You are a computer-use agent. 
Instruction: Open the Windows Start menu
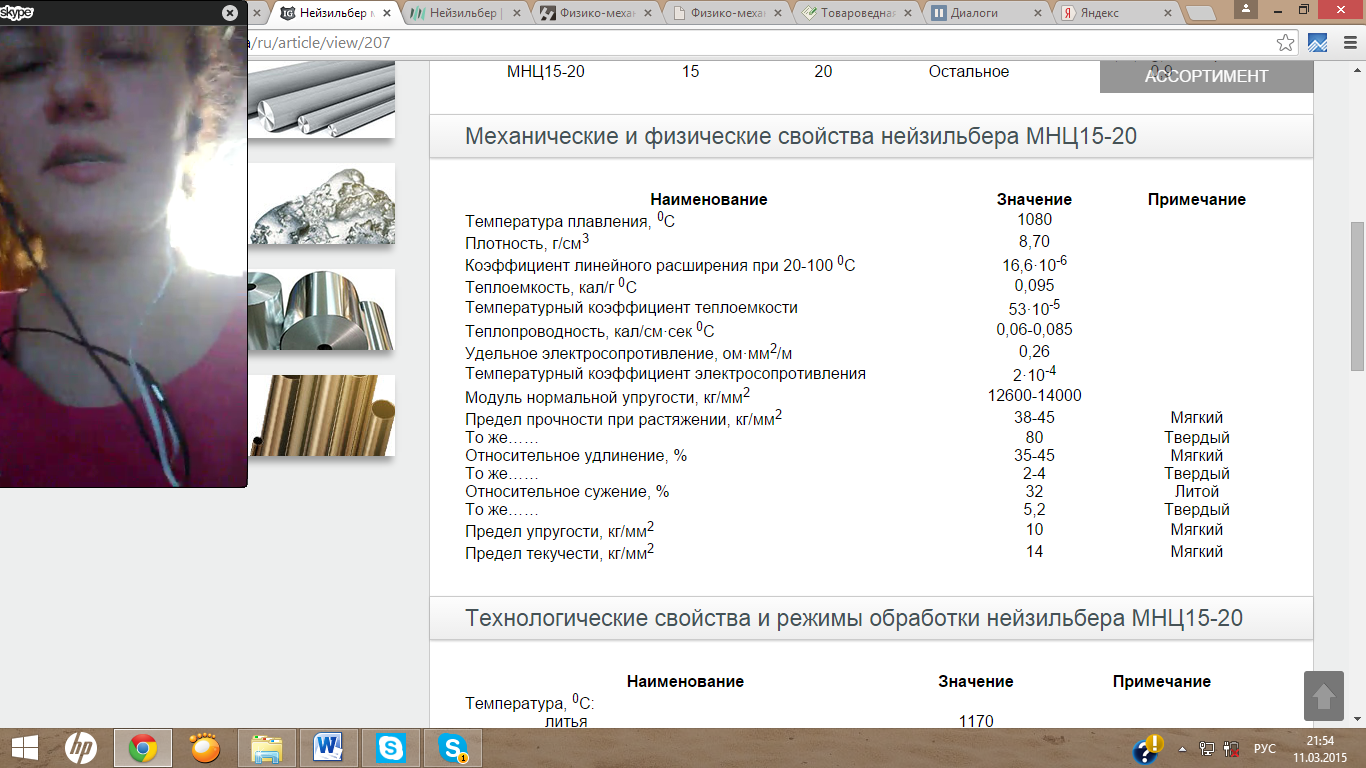(x=24, y=748)
